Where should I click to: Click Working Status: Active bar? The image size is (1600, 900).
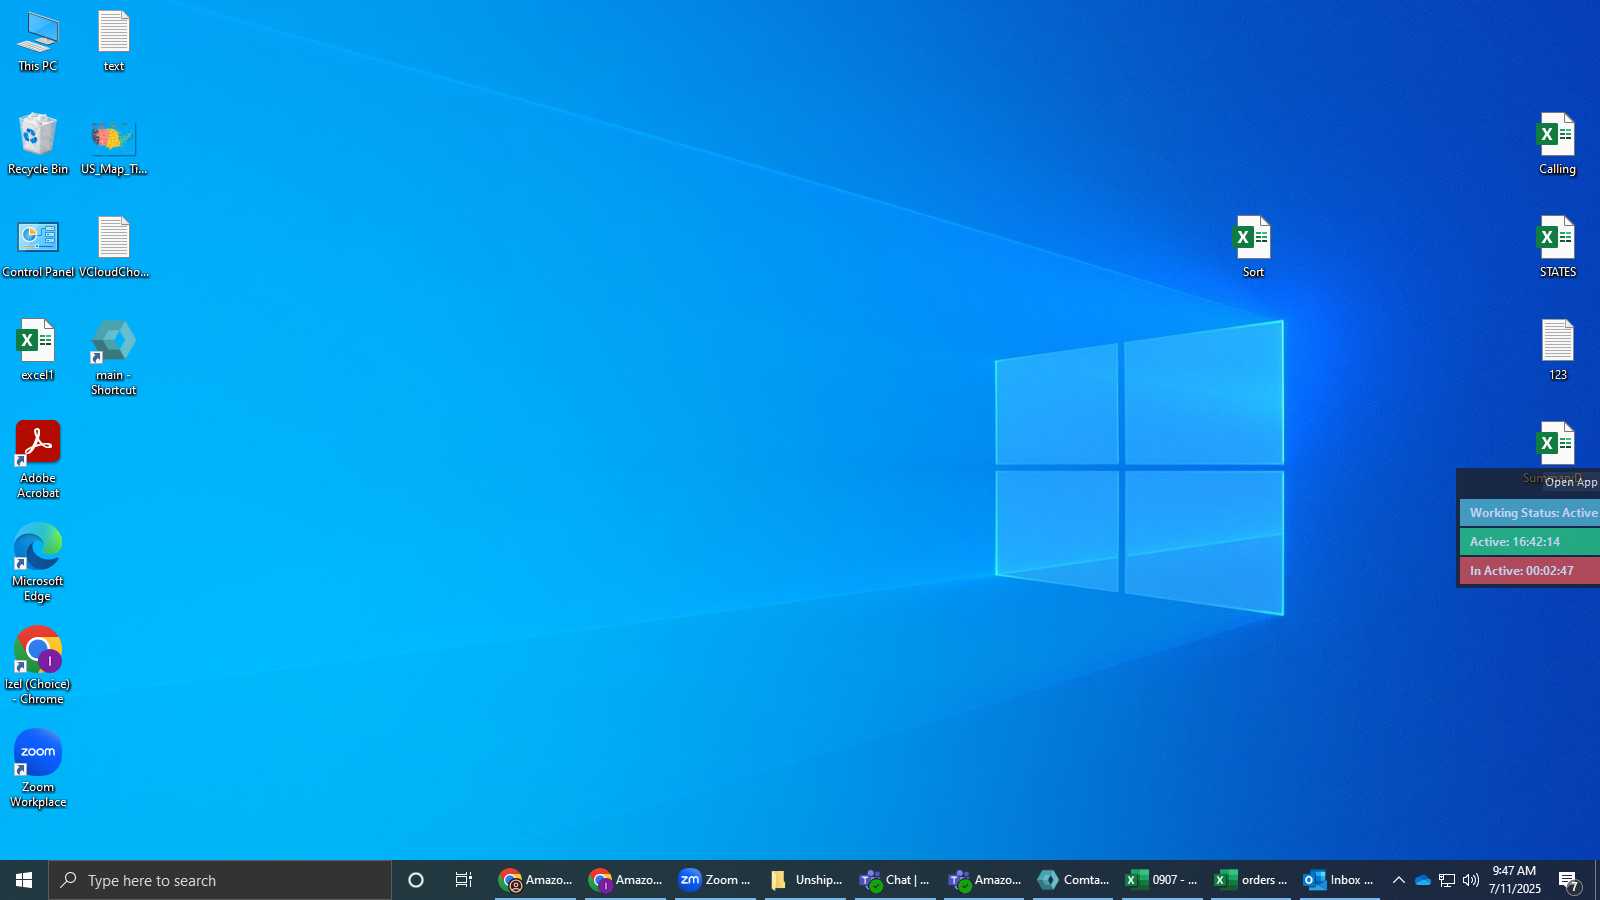[1530, 513]
